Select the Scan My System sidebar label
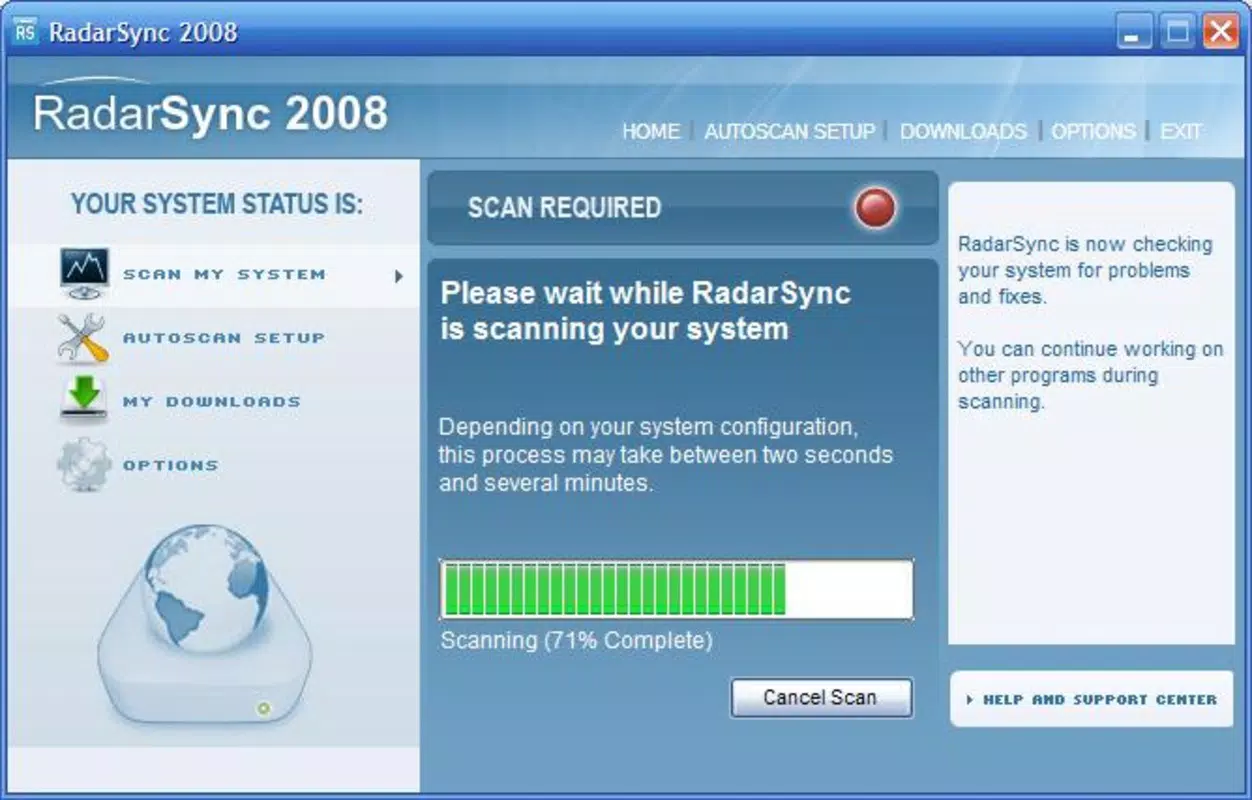The image size is (1252, 800). [x=225, y=274]
